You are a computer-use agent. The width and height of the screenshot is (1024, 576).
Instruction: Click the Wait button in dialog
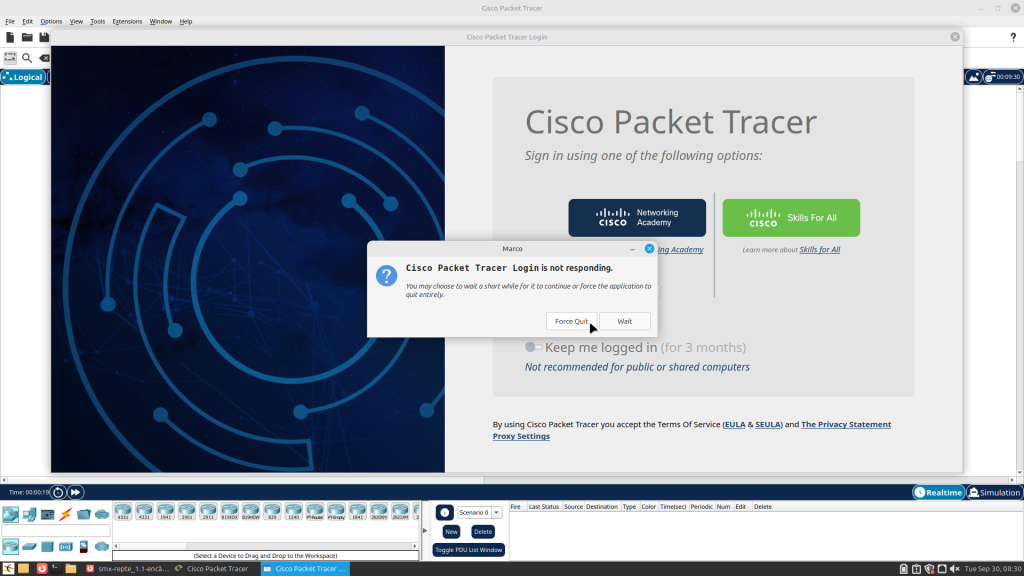pos(624,321)
